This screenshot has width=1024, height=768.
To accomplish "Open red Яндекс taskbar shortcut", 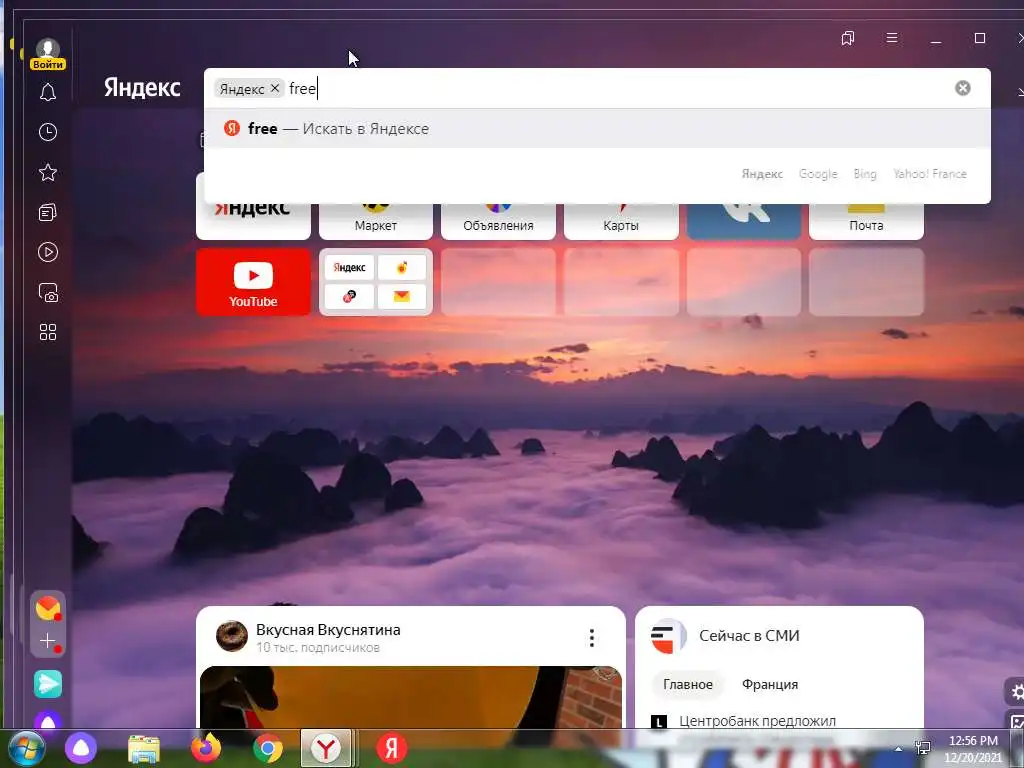I will pos(392,748).
